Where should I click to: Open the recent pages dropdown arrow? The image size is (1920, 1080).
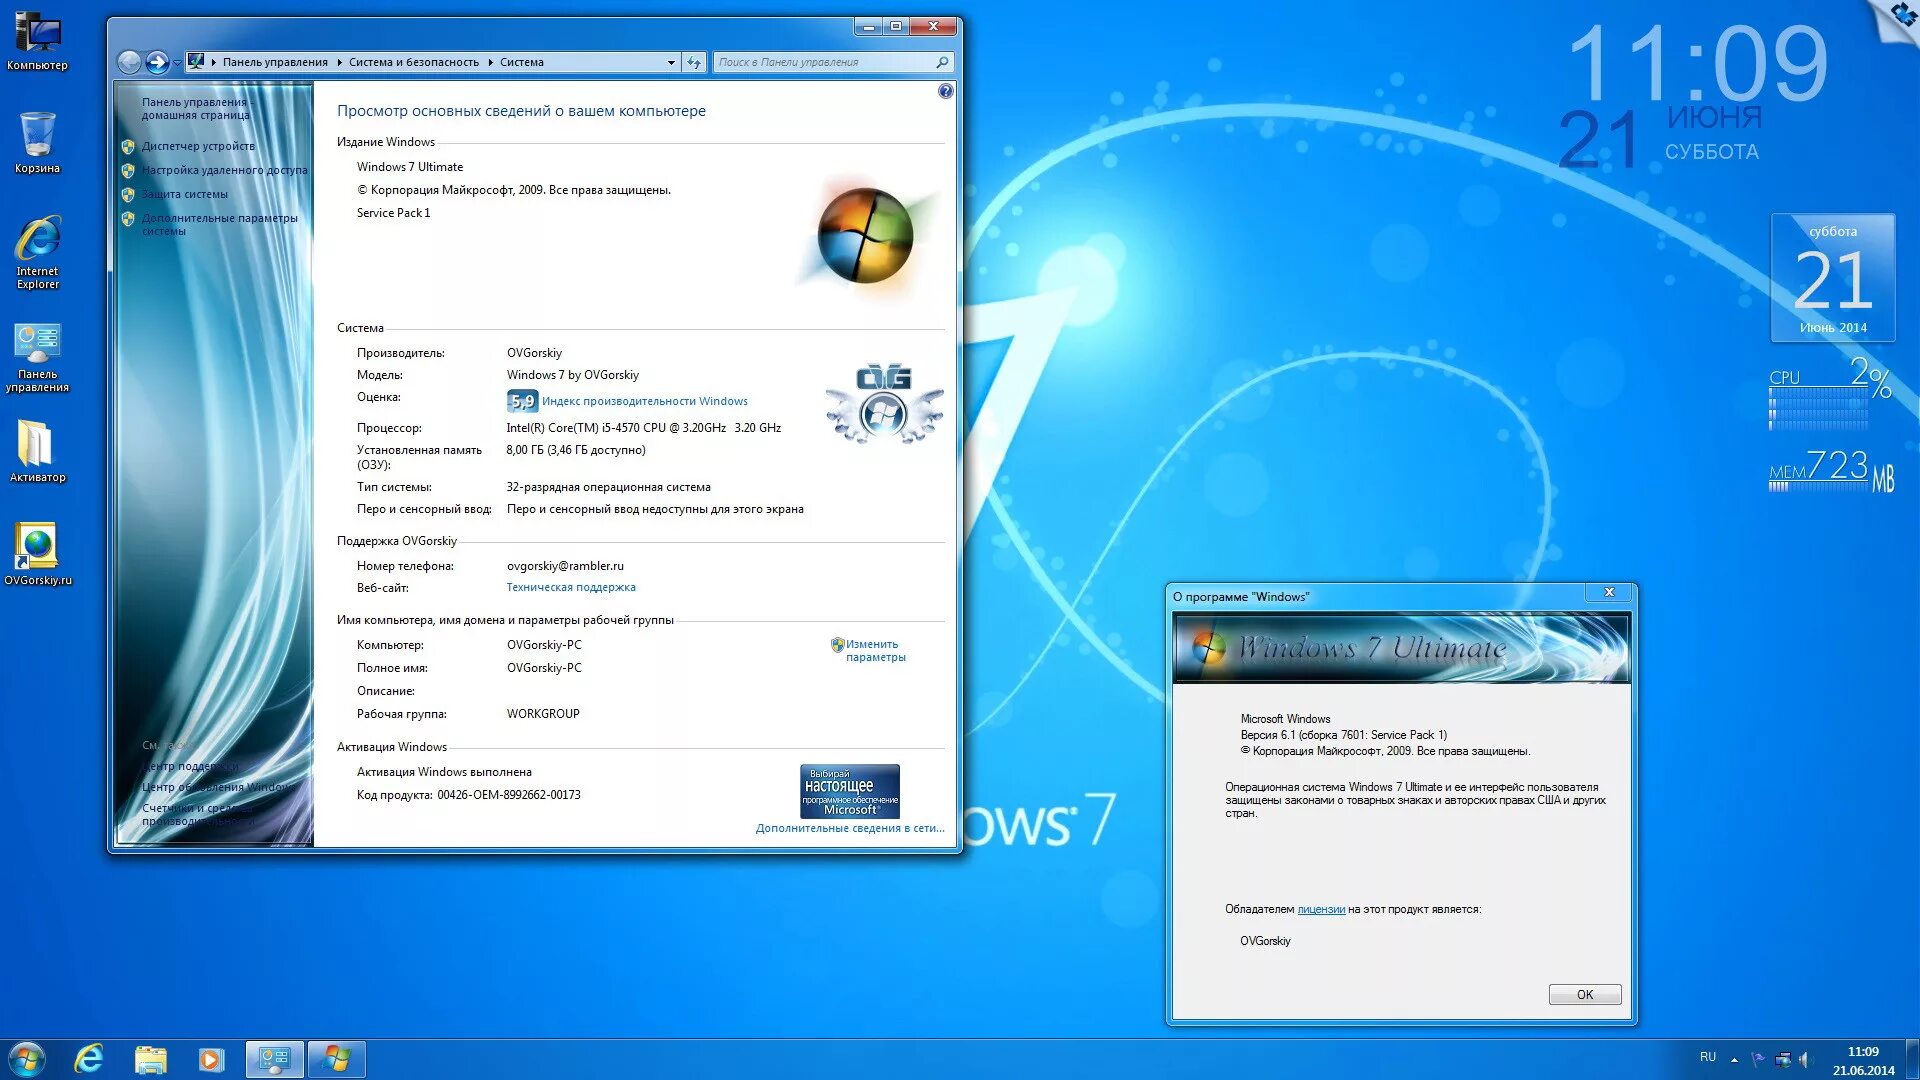[178, 62]
